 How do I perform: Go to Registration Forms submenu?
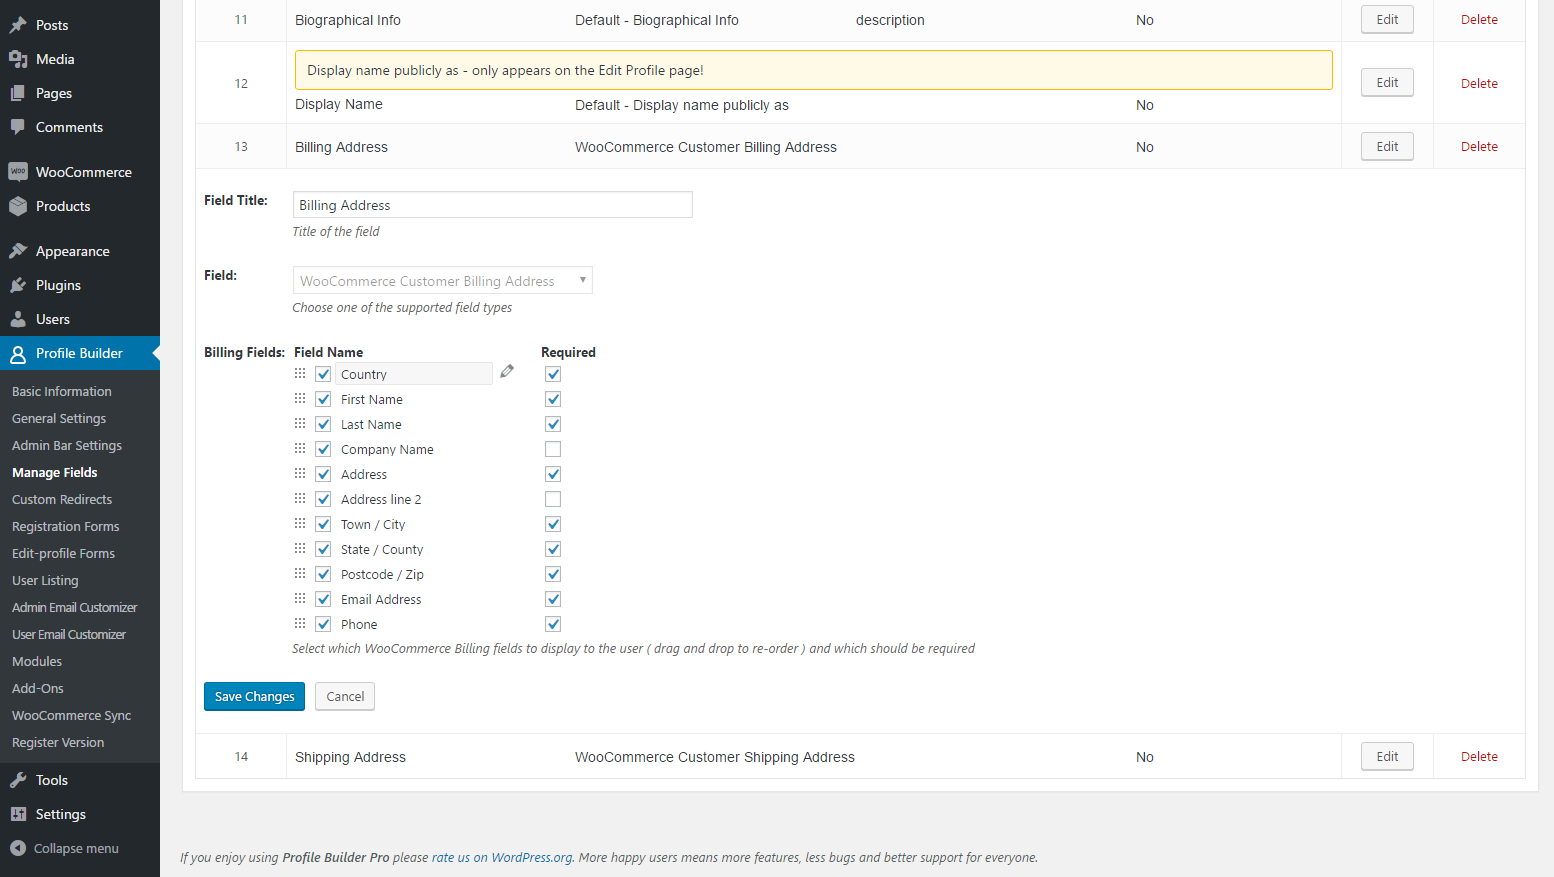[66, 526]
